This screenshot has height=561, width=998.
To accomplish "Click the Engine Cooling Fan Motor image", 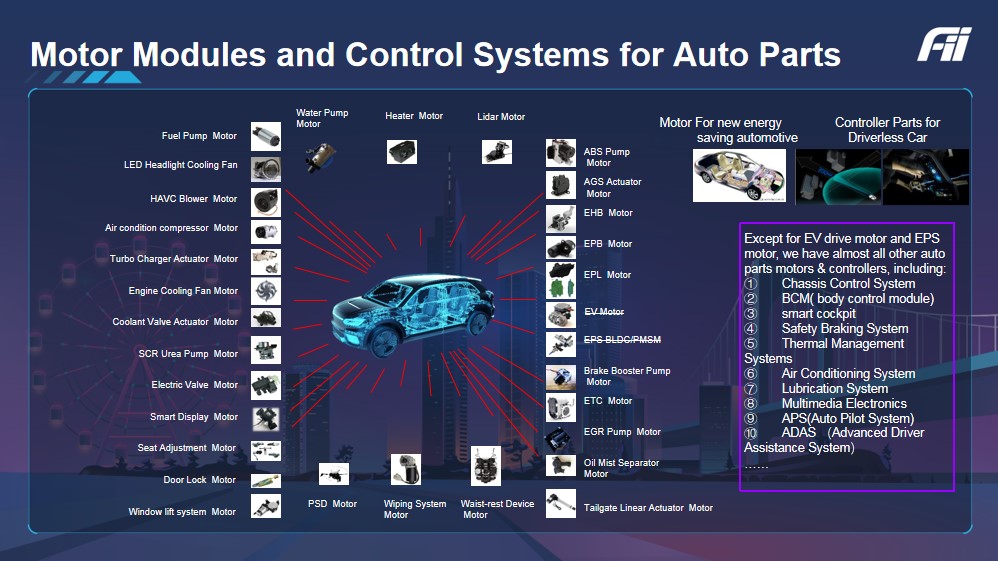I will click(x=265, y=291).
